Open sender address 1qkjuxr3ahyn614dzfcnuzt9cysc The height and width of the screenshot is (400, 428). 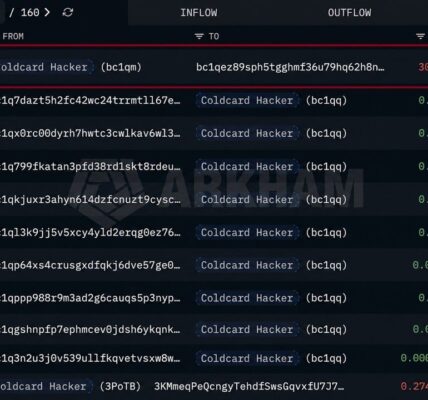pos(90,199)
